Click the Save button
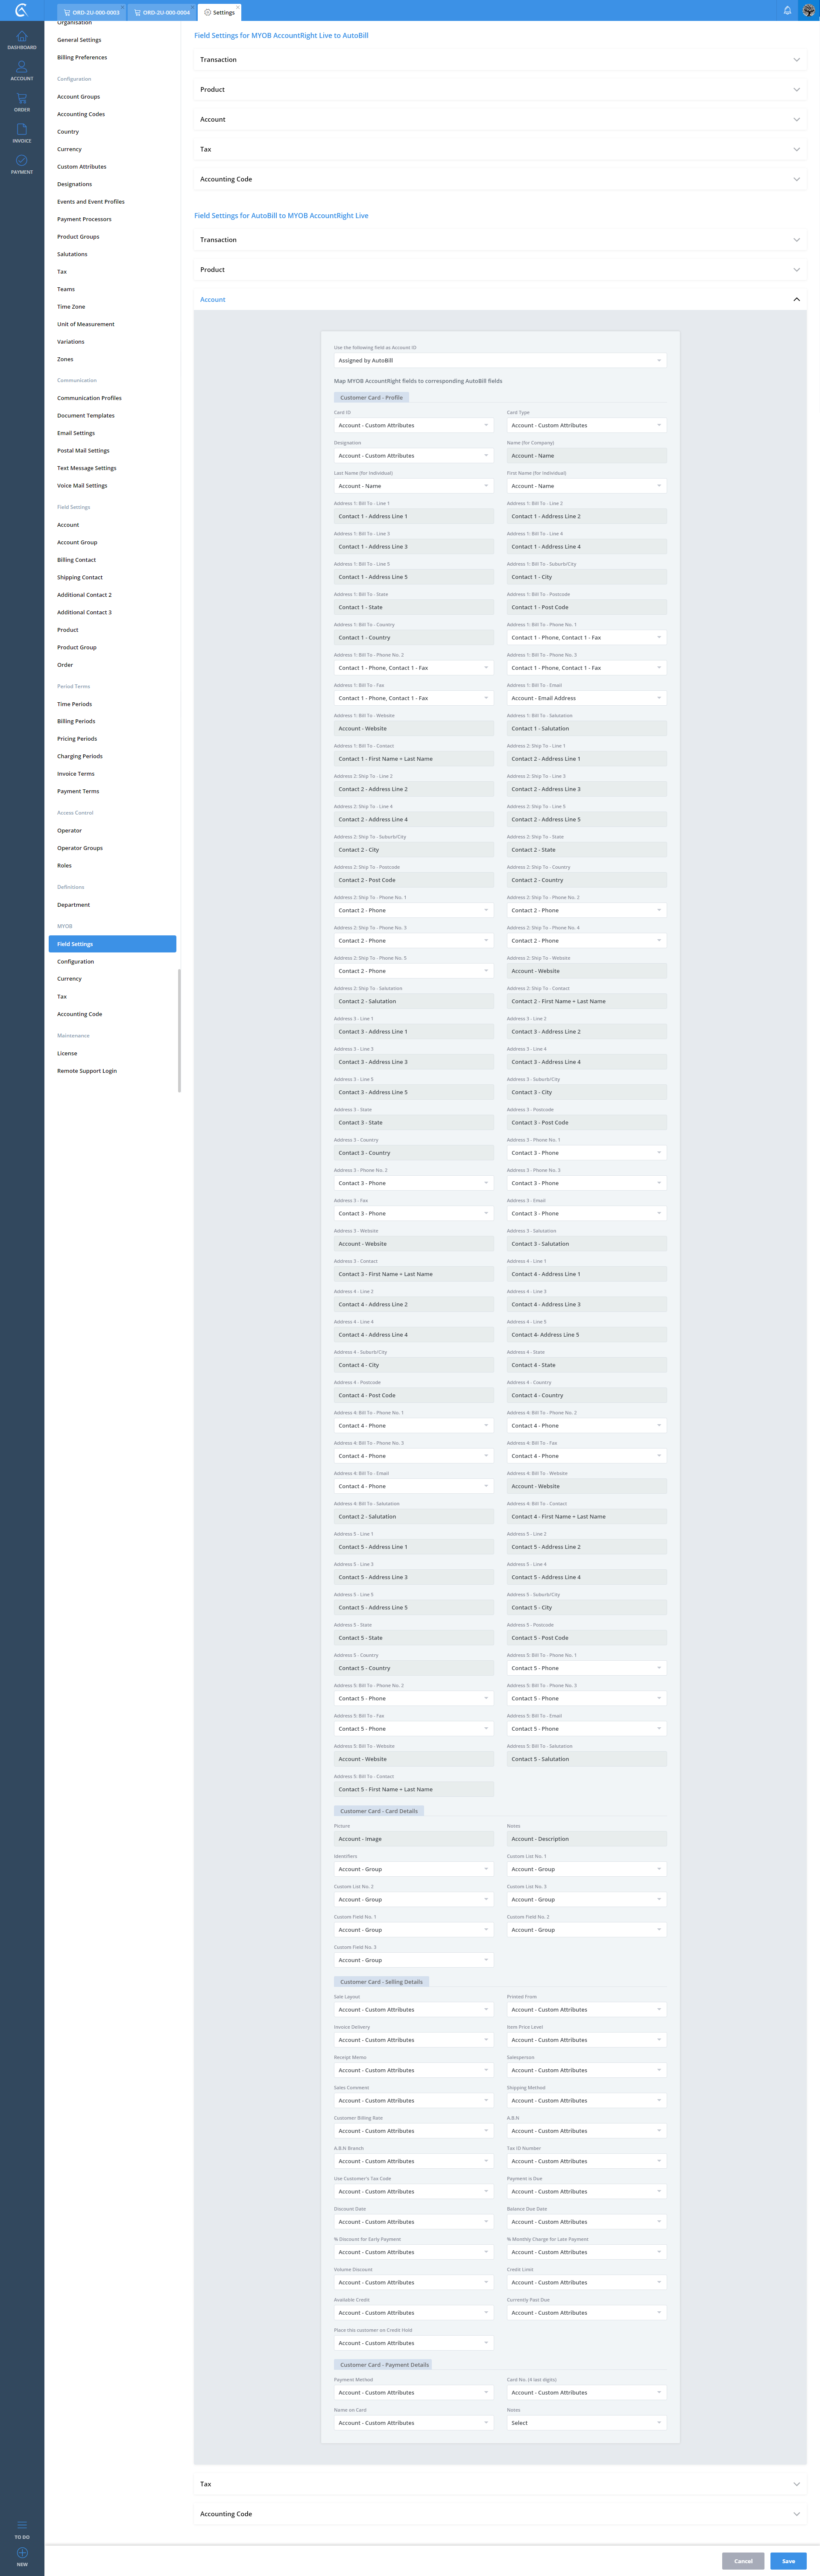Screen dimensions: 820x2576 click(788, 2560)
